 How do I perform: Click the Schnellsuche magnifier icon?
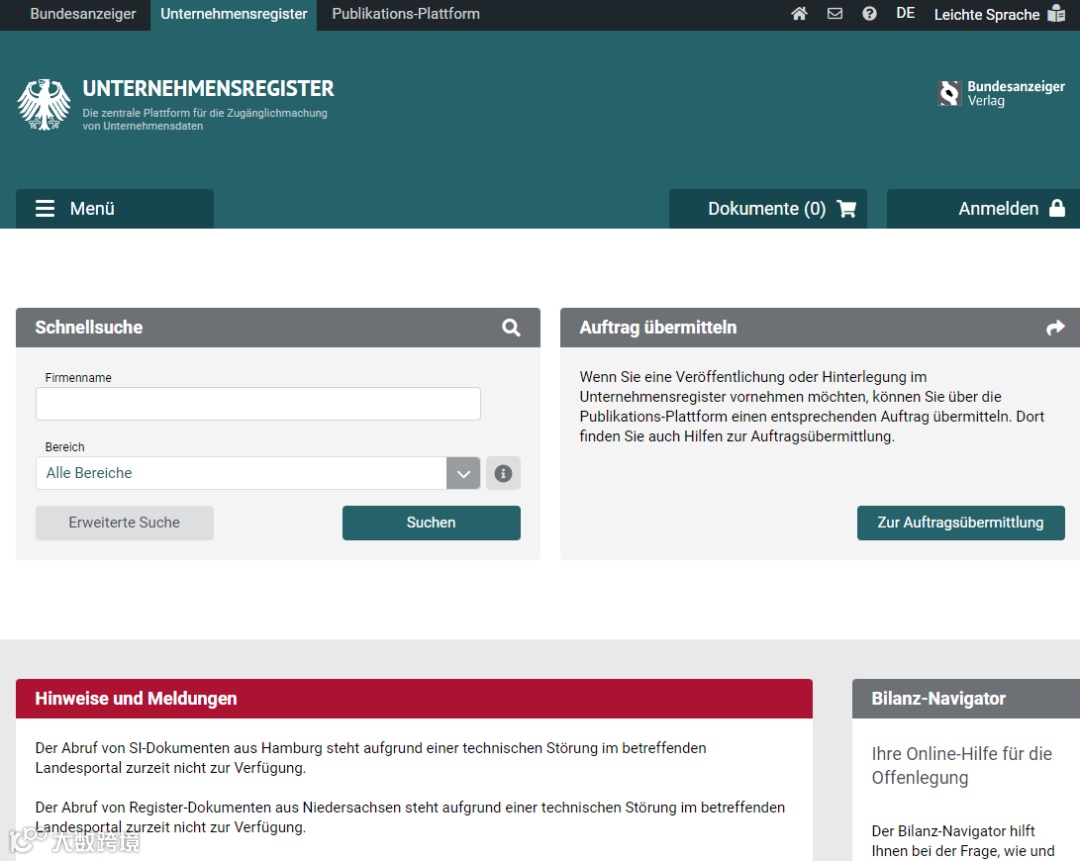(511, 328)
